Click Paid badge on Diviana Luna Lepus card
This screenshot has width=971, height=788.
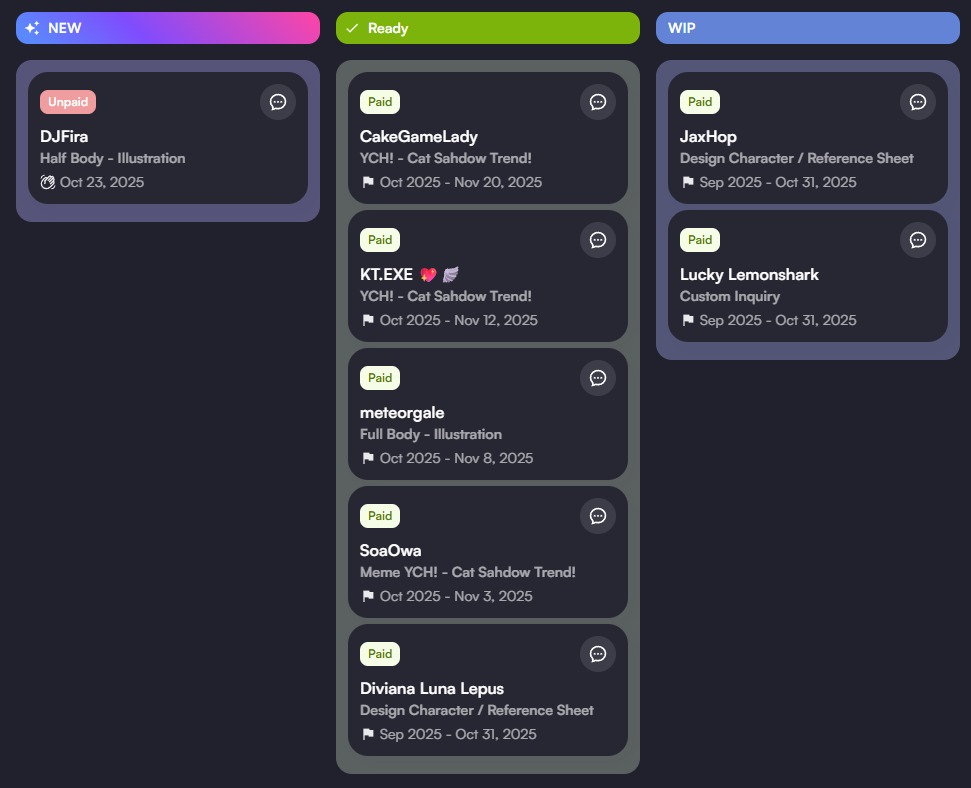point(380,654)
